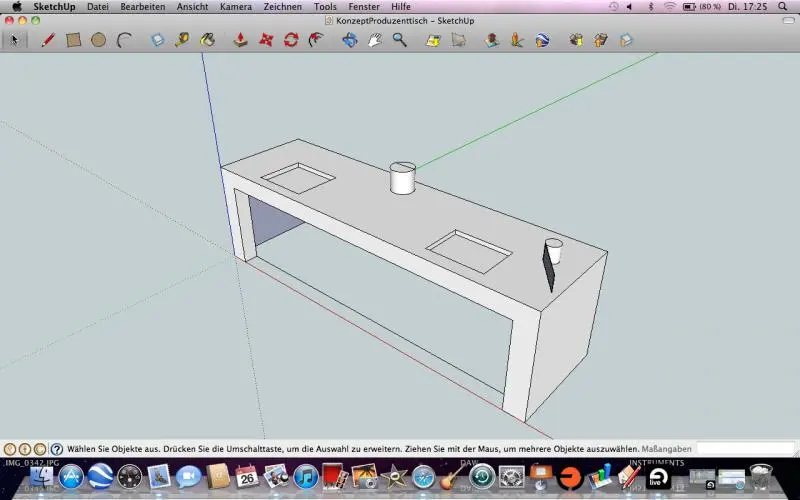Screen dimensions: 800x500
Task: Select the Pan hand tool
Action: tap(375, 41)
